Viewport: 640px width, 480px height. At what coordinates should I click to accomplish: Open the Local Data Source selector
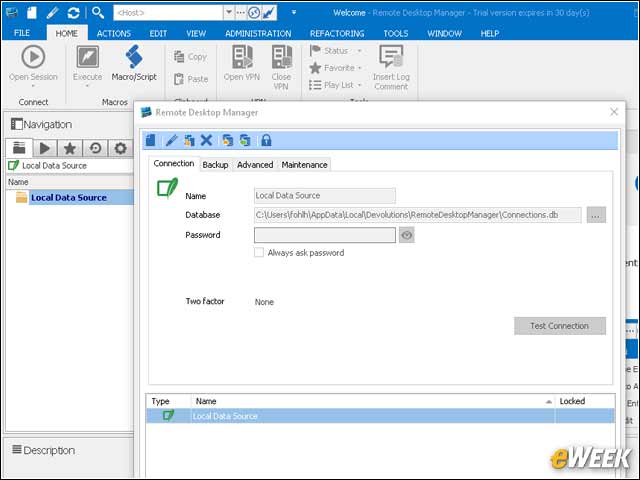(70, 165)
